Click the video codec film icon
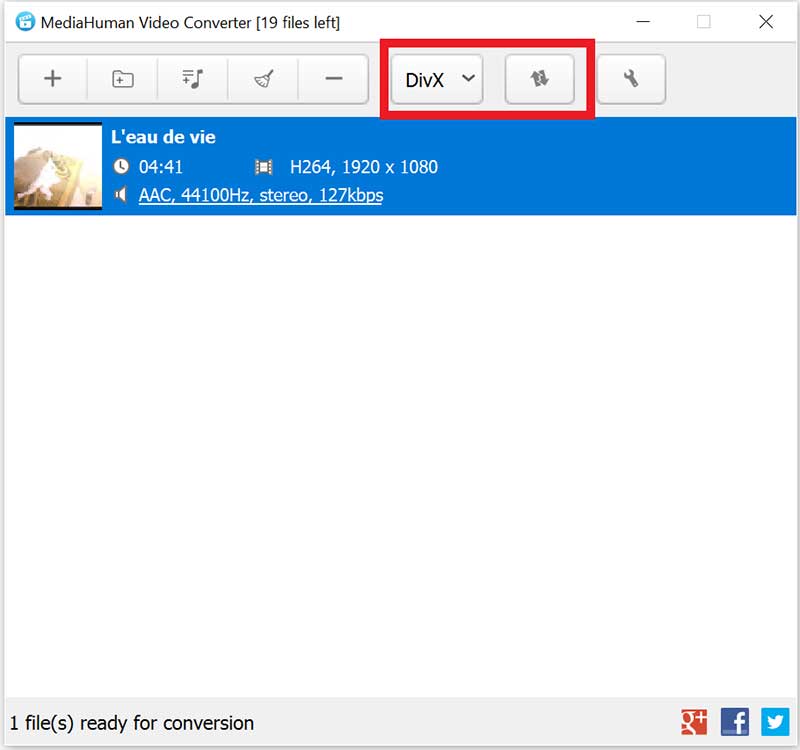Image resolution: width=800 pixels, height=750 pixels. point(265,167)
